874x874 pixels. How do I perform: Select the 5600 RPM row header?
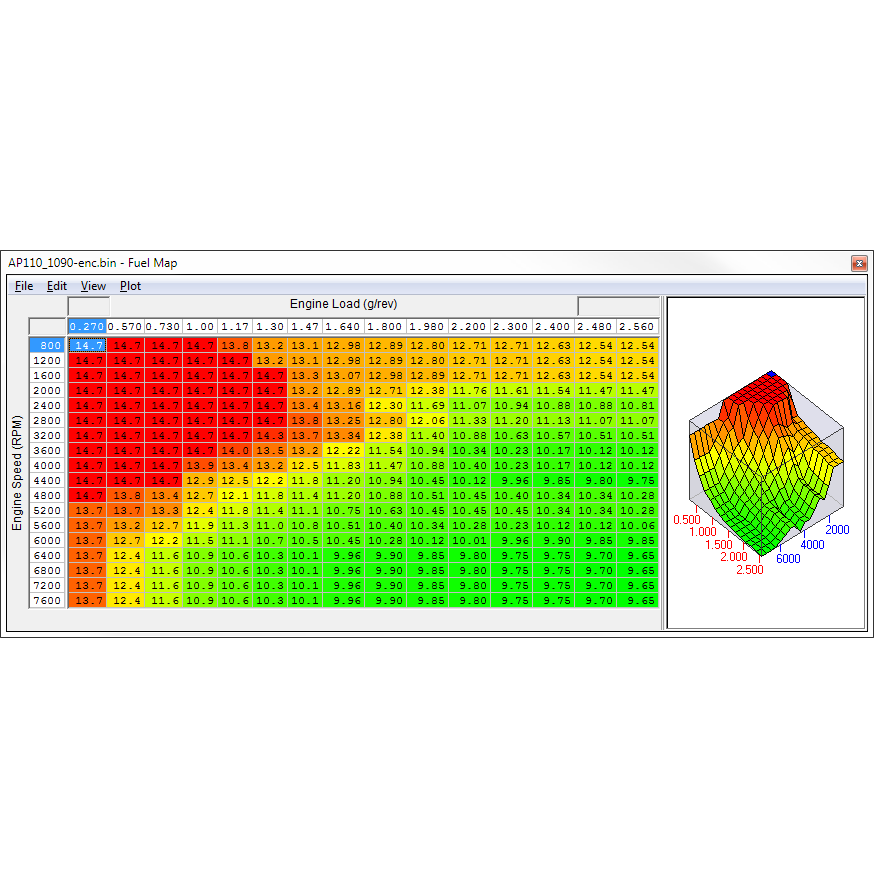pos(47,526)
